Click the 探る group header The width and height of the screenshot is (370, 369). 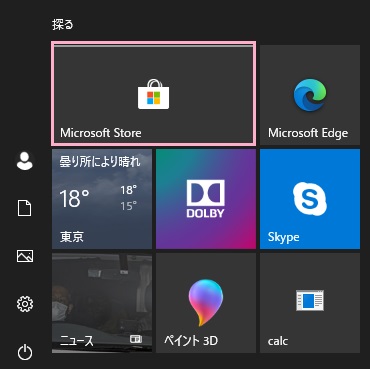62,25
